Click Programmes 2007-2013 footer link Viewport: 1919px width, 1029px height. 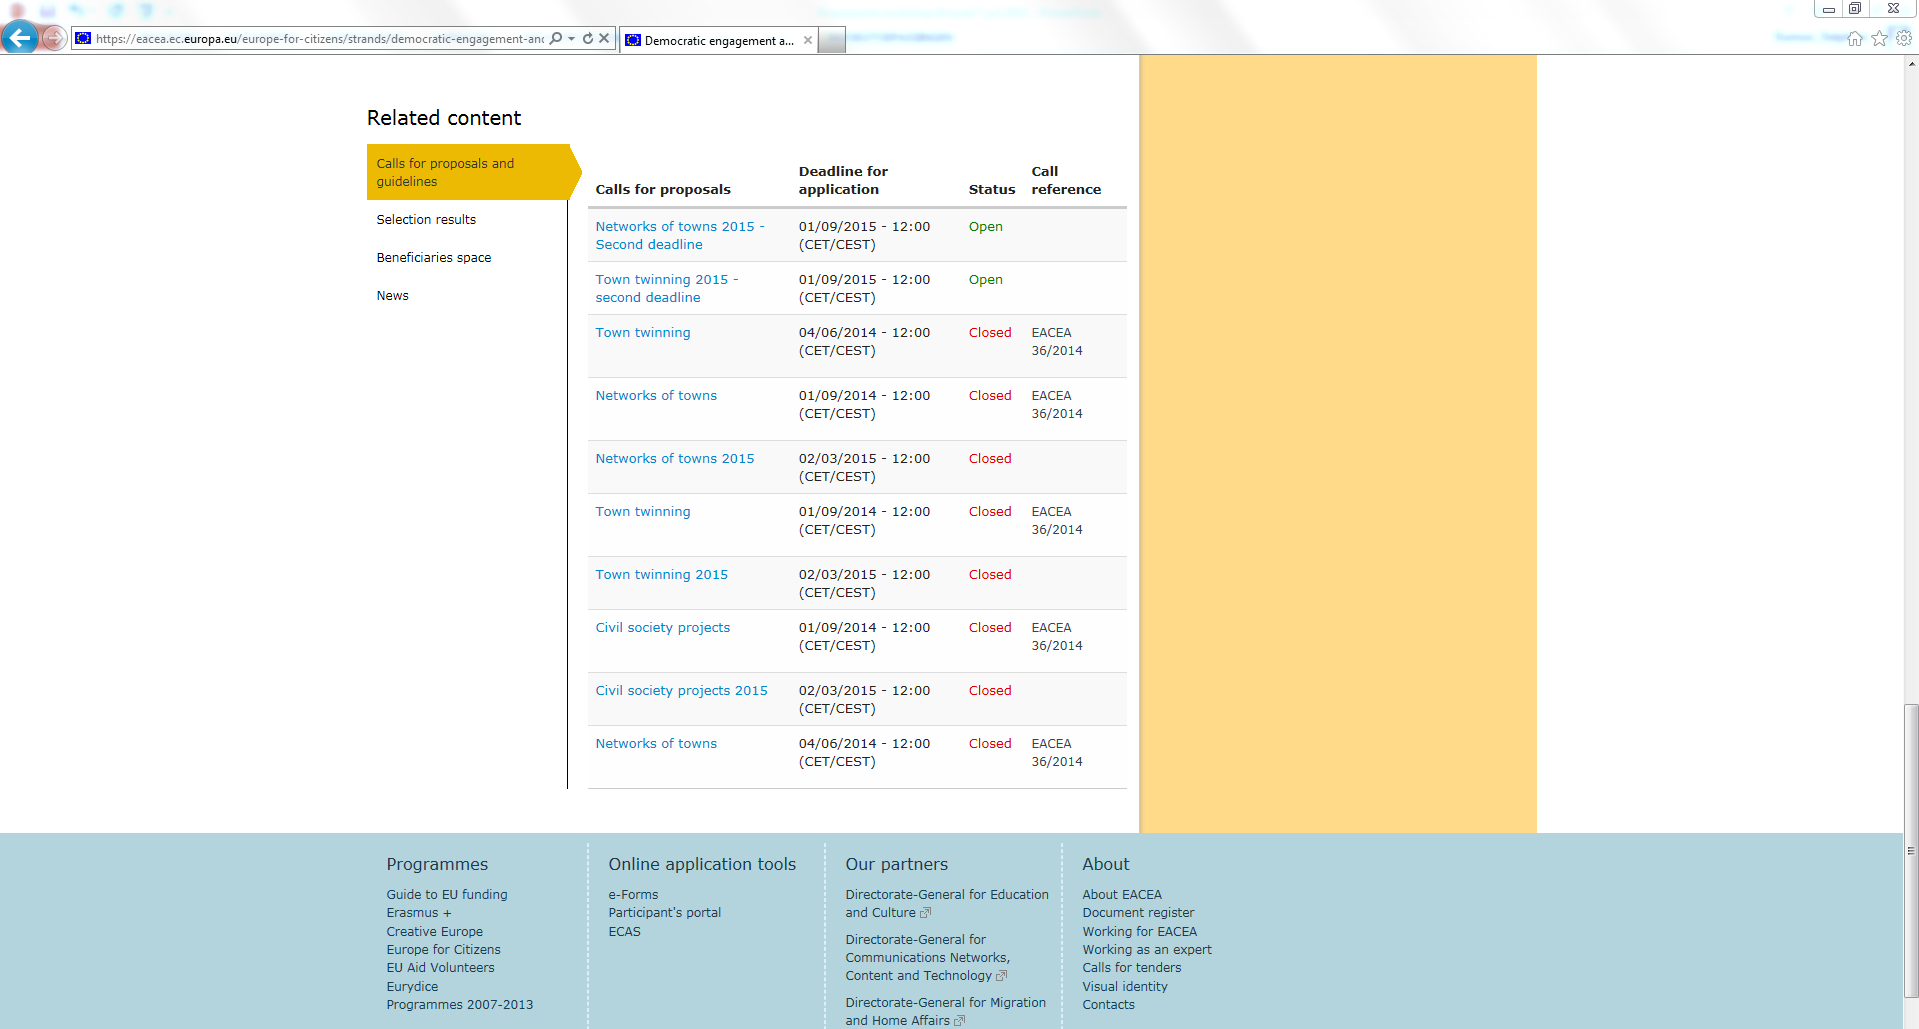pos(460,1005)
